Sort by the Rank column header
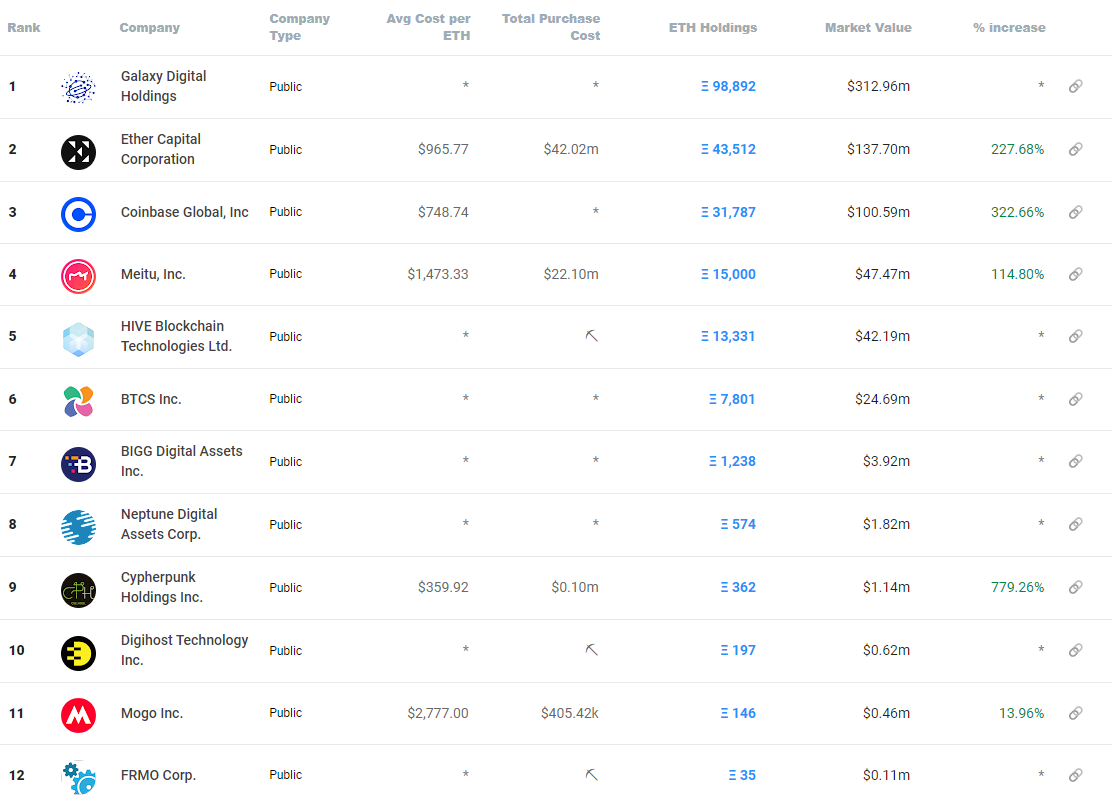Viewport: 1112px width, 804px height. pyautogui.click(x=24, y=28)
